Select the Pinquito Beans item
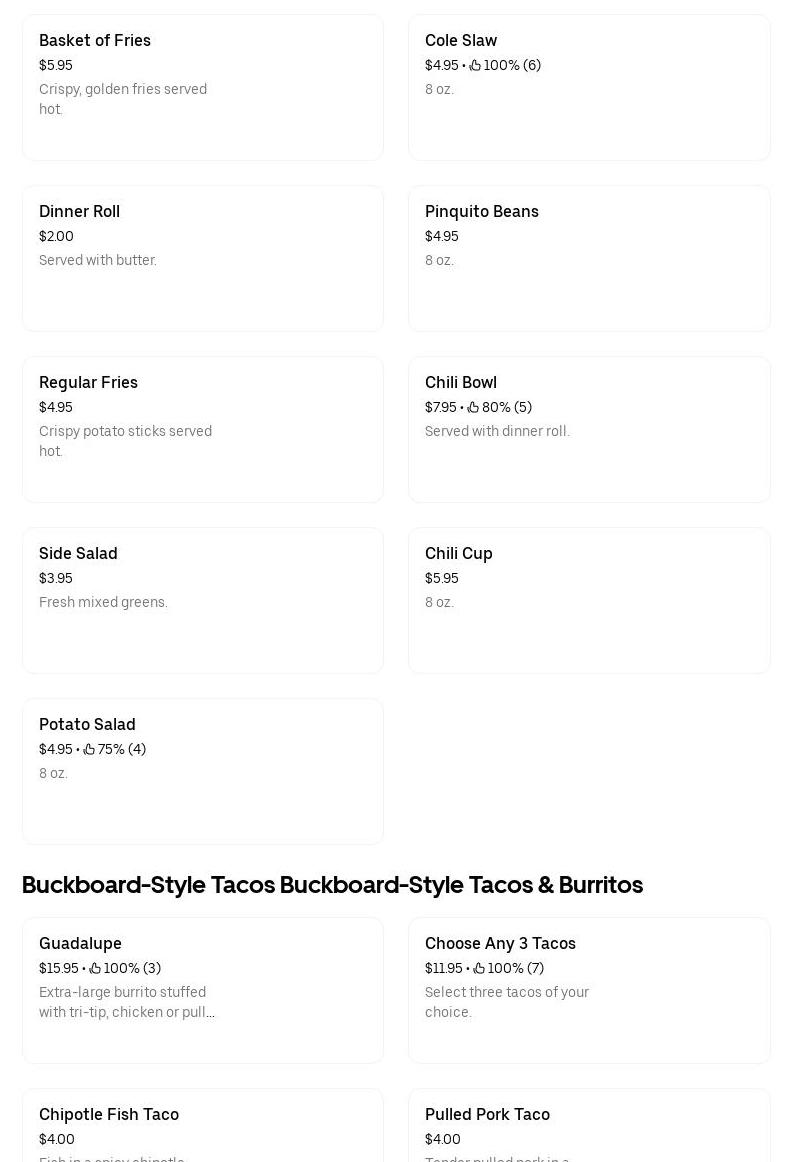Screen dimensions: 804x1162 tap(589, 258)
